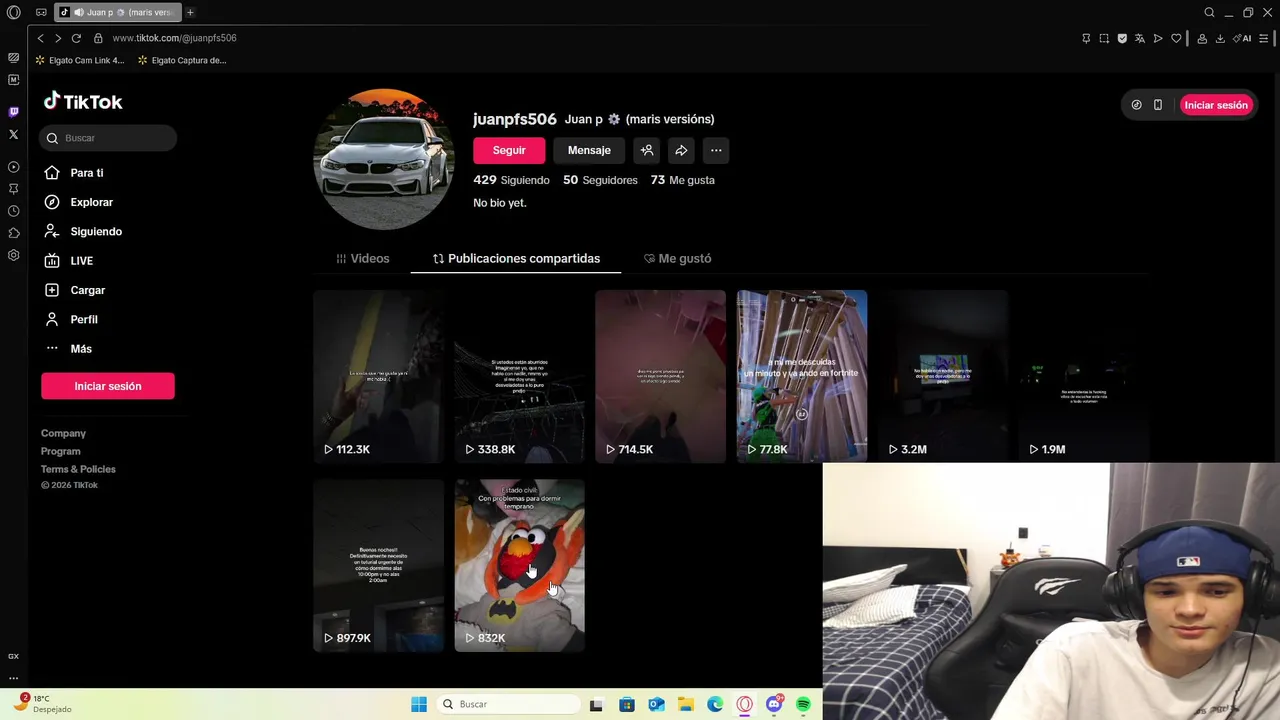Expand the Company footer section
This screenshot has width=1280, height=720.
point(63,433)
